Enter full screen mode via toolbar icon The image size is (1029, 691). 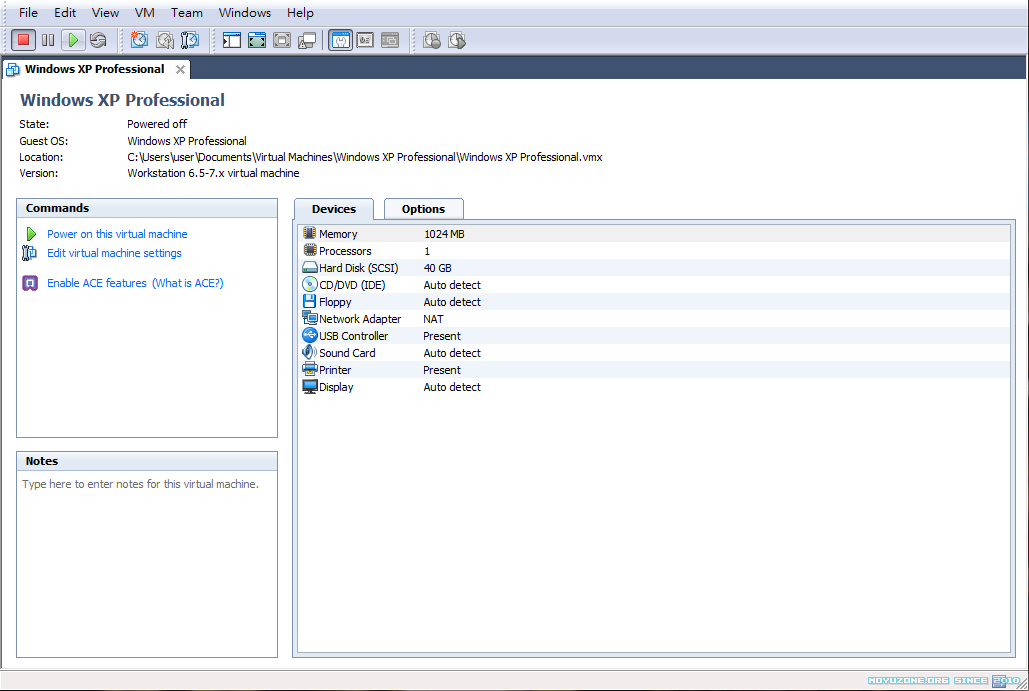[x=257, y=40]
